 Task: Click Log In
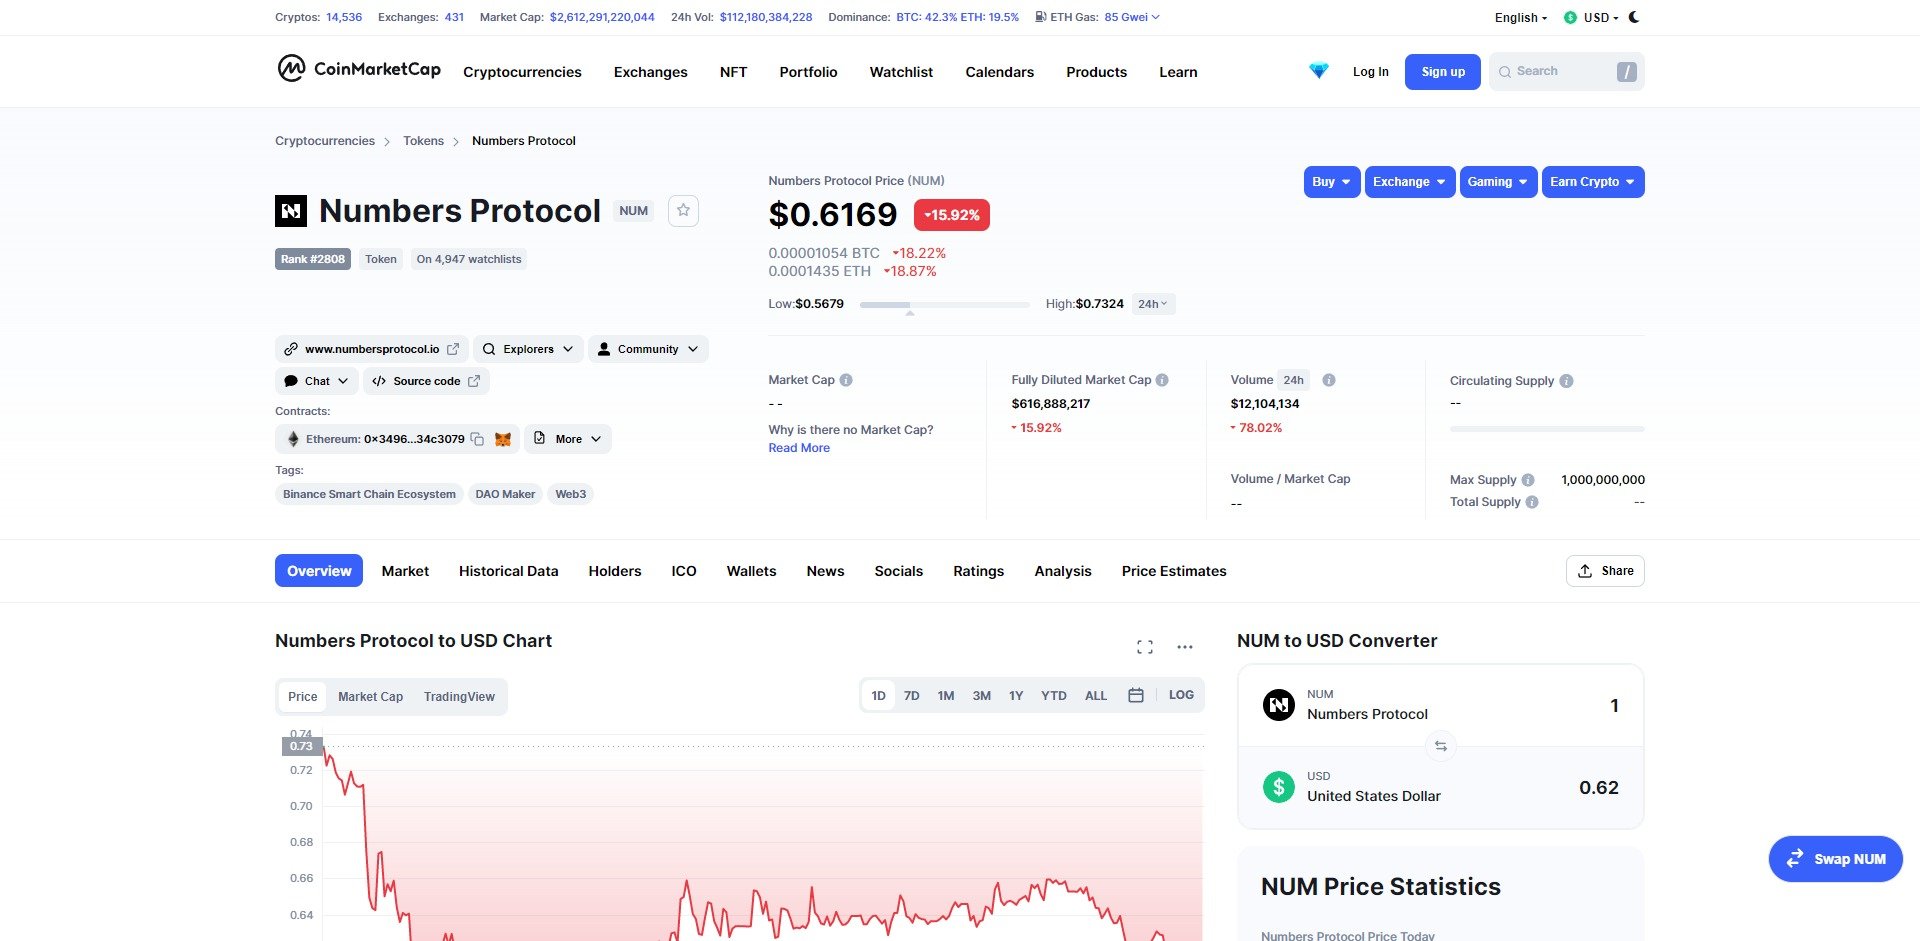1370,72
